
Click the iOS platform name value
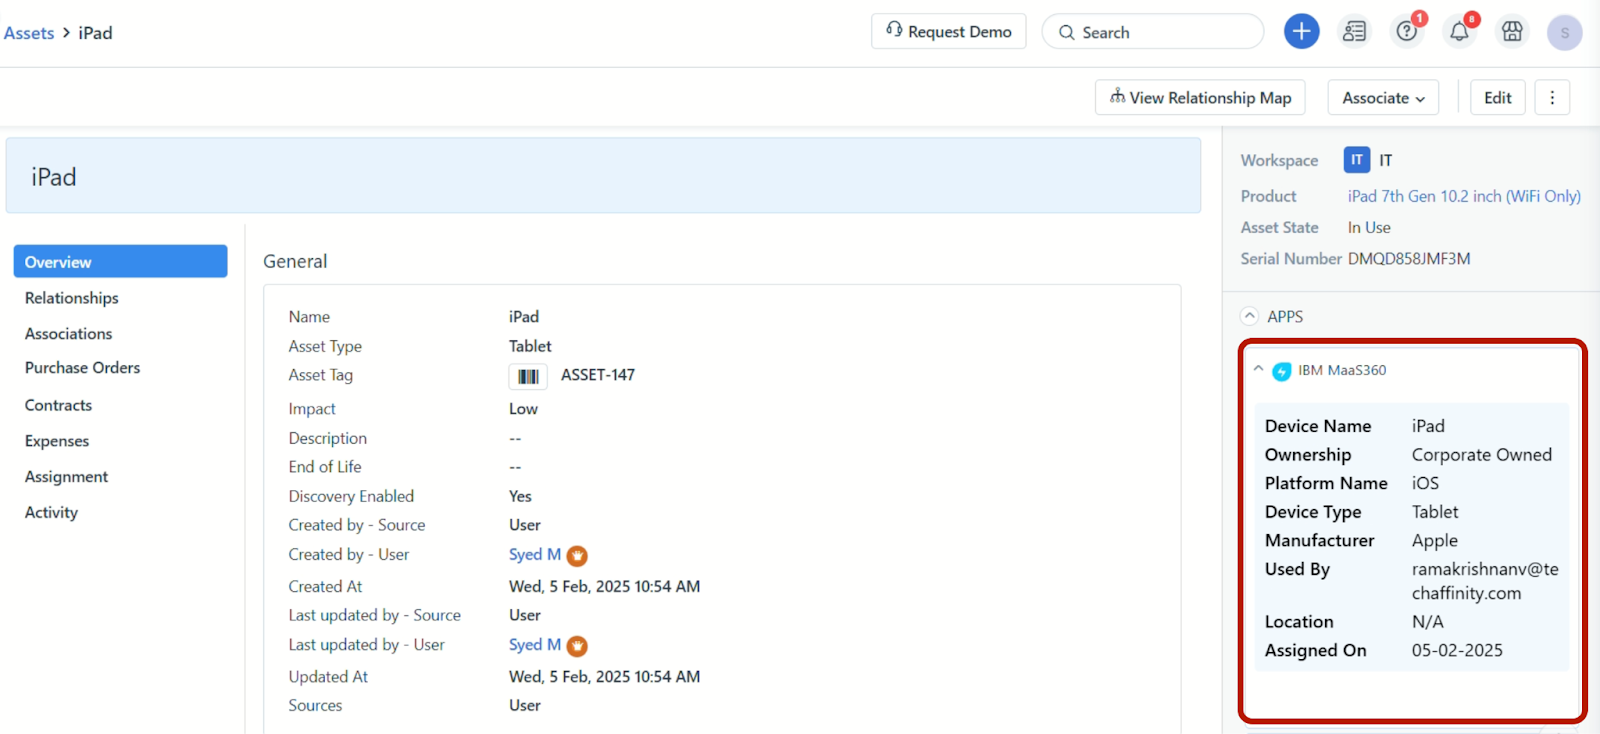click(1425, 483)
